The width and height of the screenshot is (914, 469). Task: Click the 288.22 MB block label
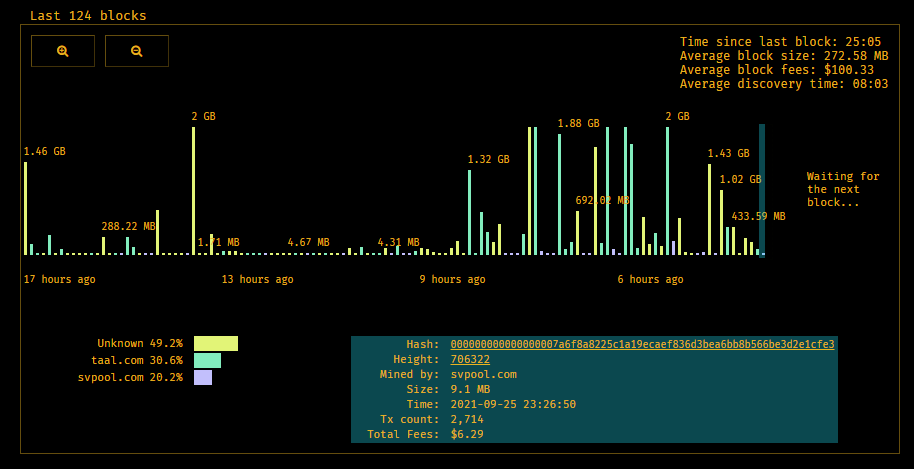point(128,227)
